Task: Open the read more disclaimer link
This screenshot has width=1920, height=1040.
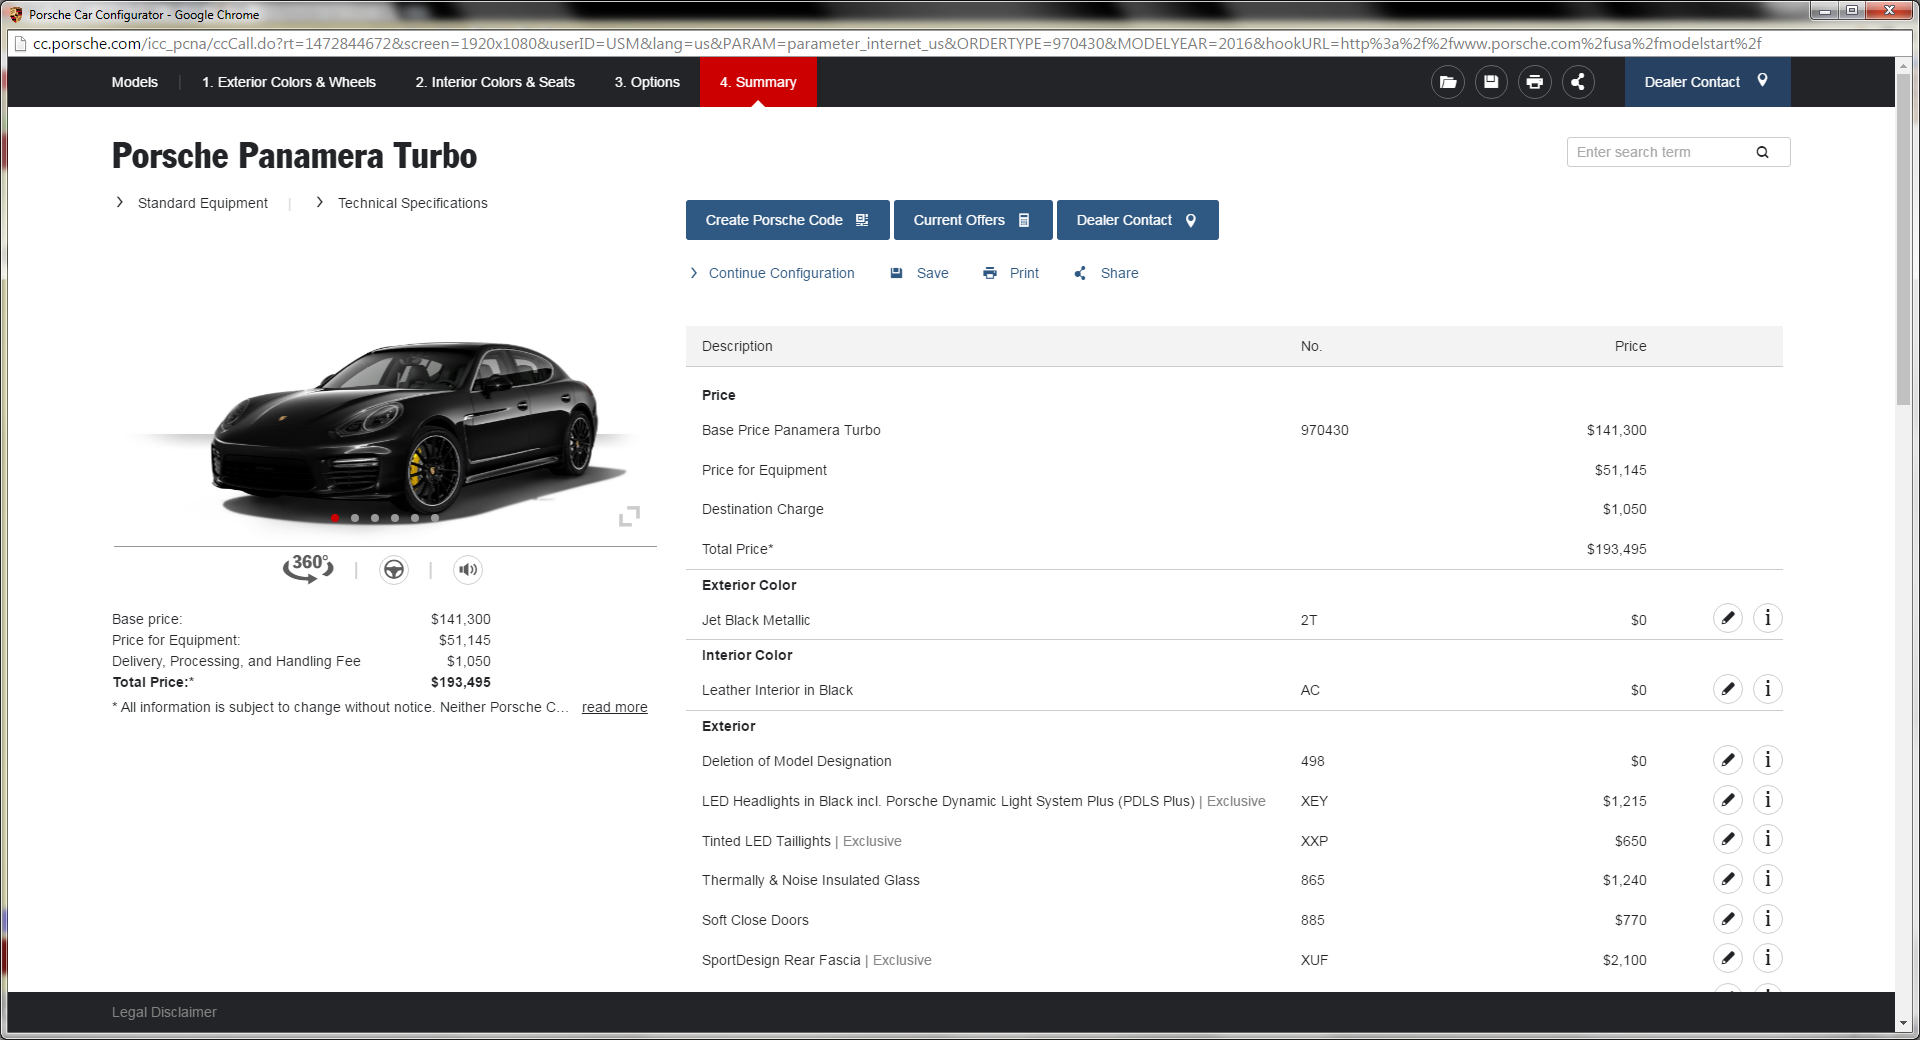Action: pyautogui.click(x=614, y=707)
